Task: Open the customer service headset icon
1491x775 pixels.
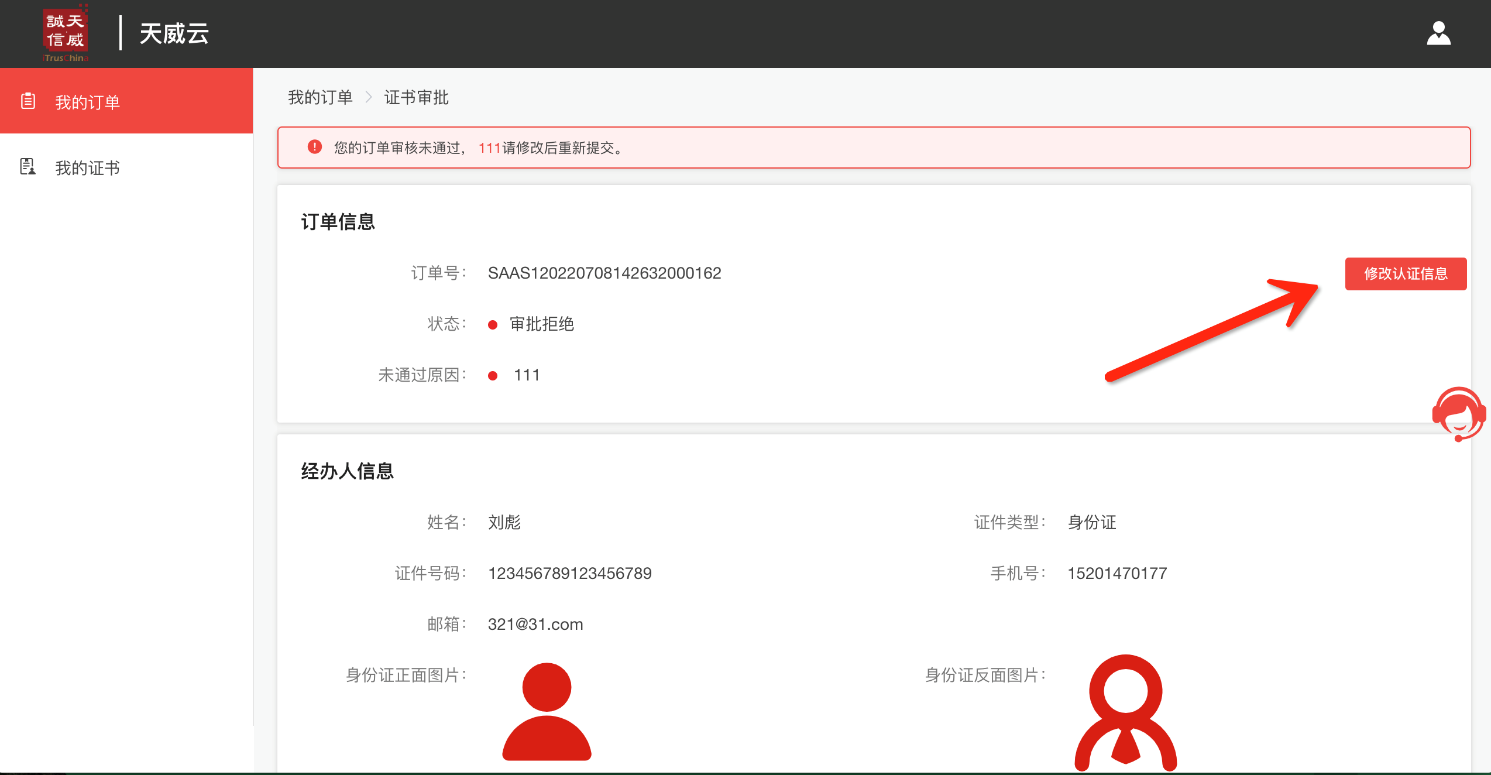Action: coord(1458,414)
